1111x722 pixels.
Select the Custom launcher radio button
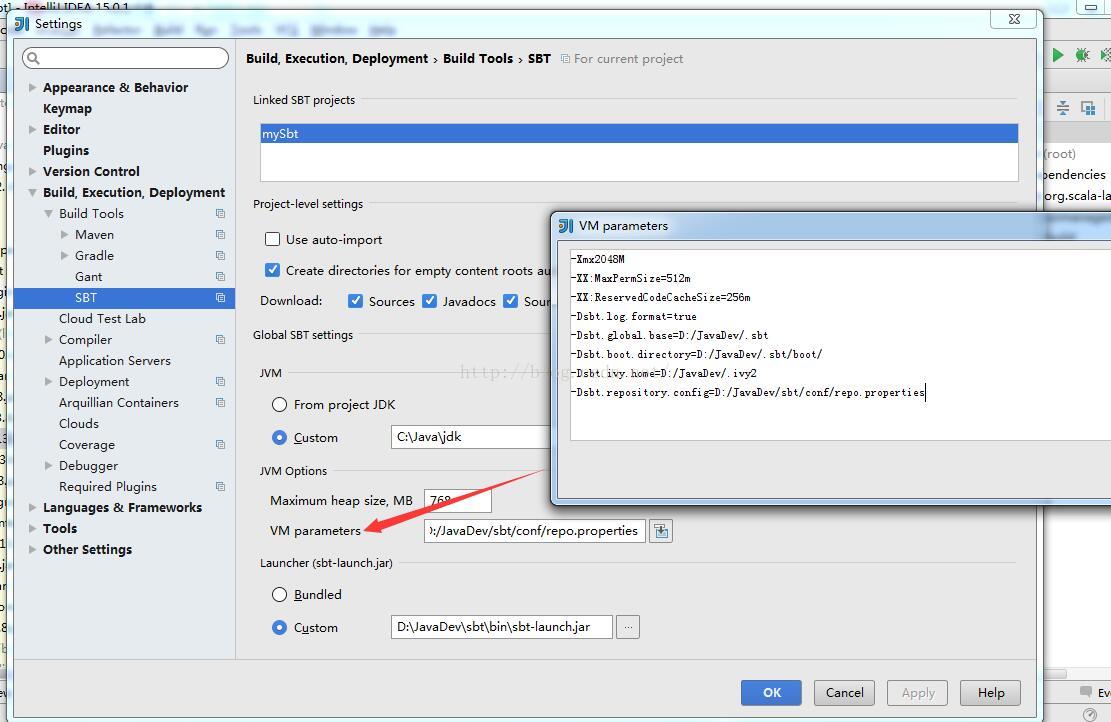[279, 628]
